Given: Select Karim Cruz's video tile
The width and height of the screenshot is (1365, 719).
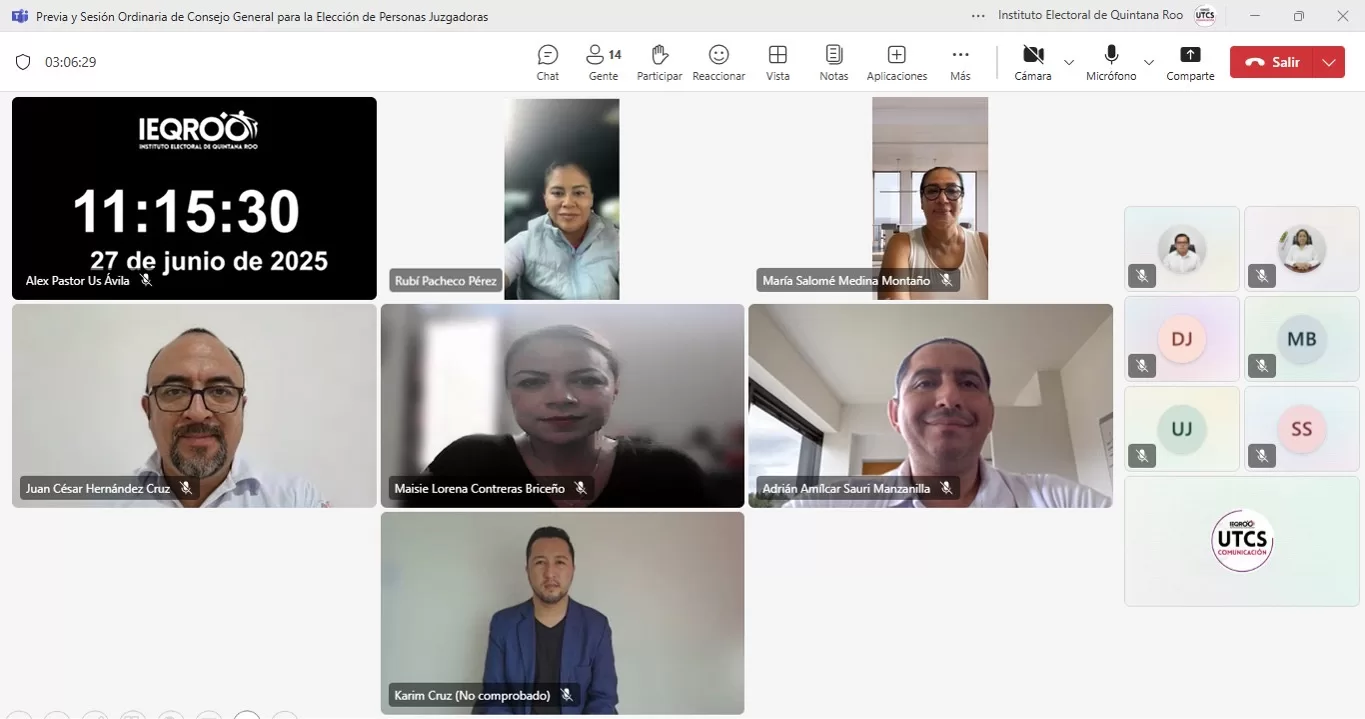Looking at the screenshot, I should pos(562,612).
